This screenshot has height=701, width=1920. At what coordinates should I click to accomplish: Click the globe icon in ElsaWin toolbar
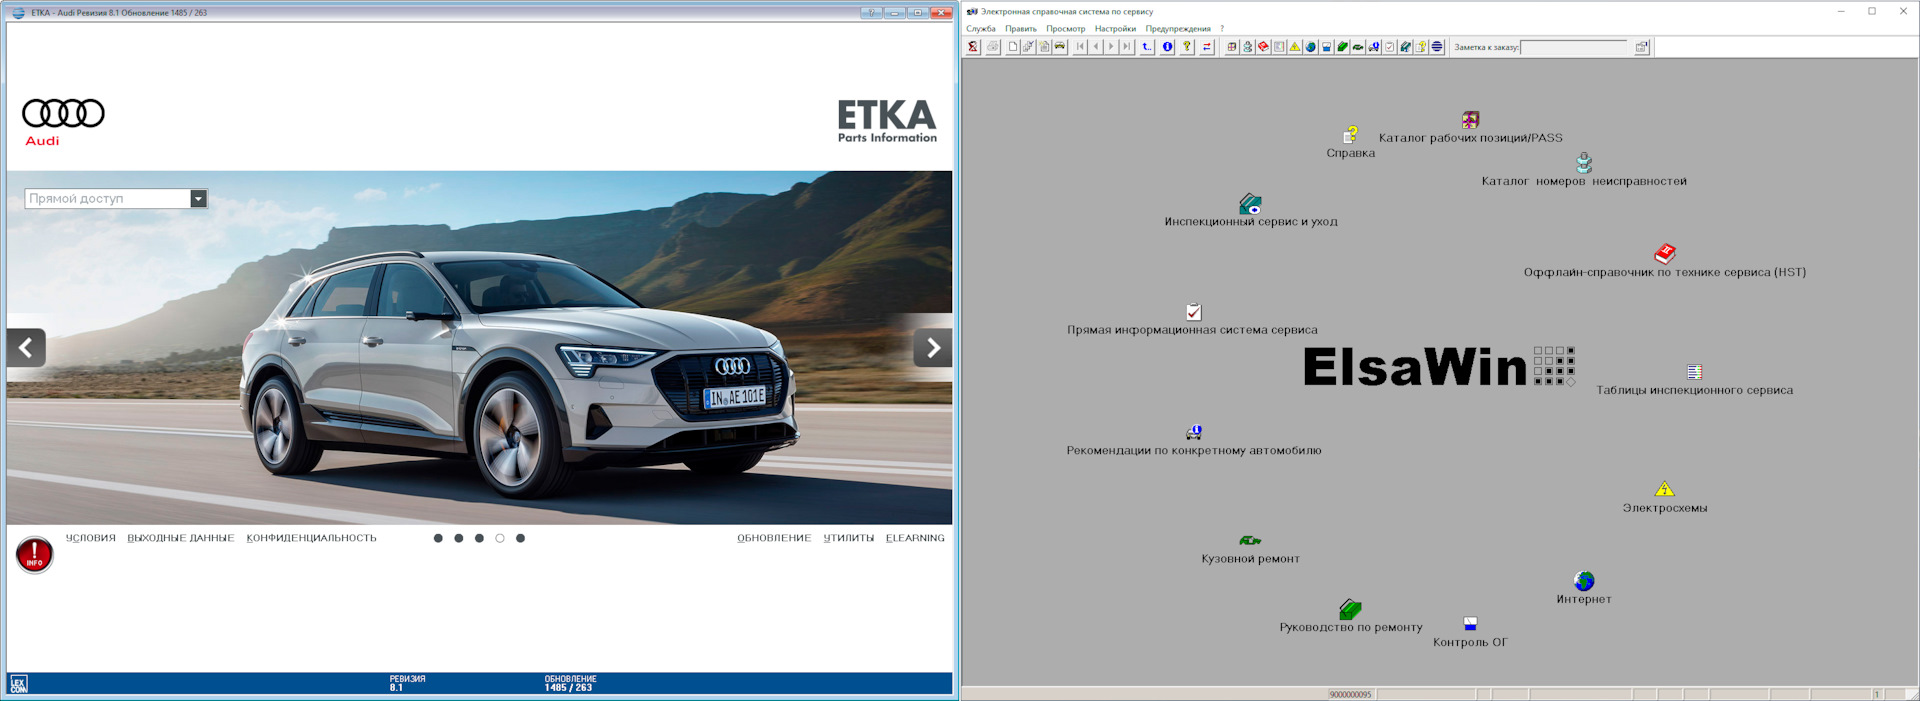click(1310, 47)
